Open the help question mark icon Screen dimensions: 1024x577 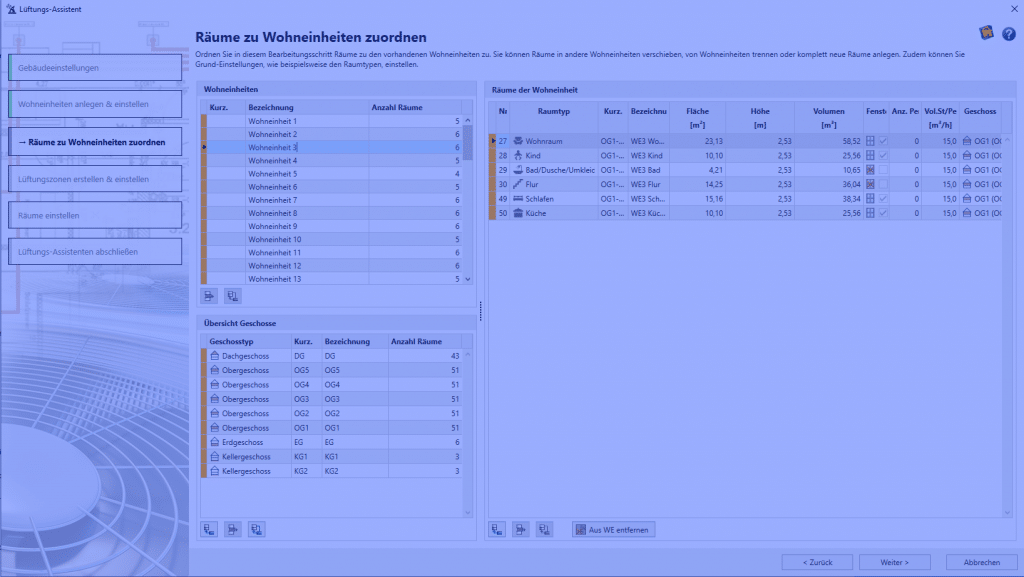(x=1008, y=34)
